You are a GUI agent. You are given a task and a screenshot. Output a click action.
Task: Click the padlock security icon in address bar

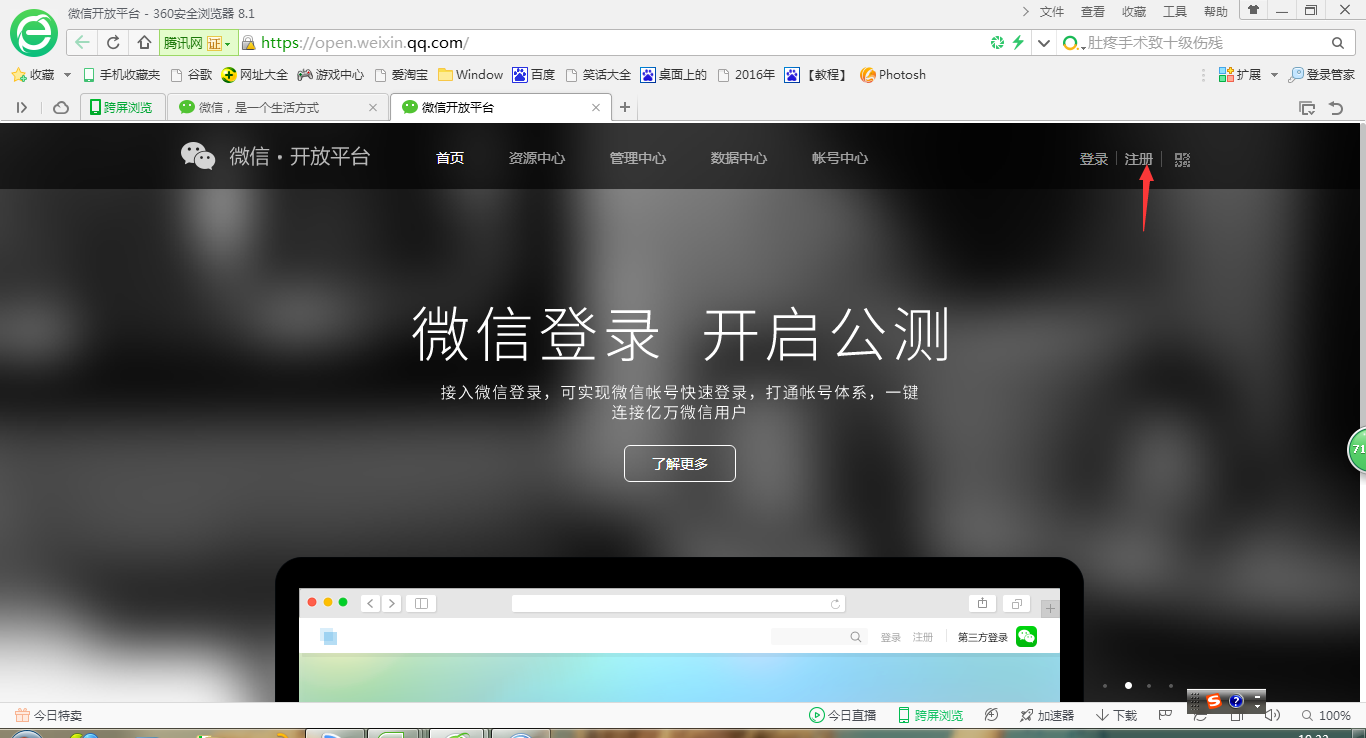pyautogui.click(x=249, y=43)
